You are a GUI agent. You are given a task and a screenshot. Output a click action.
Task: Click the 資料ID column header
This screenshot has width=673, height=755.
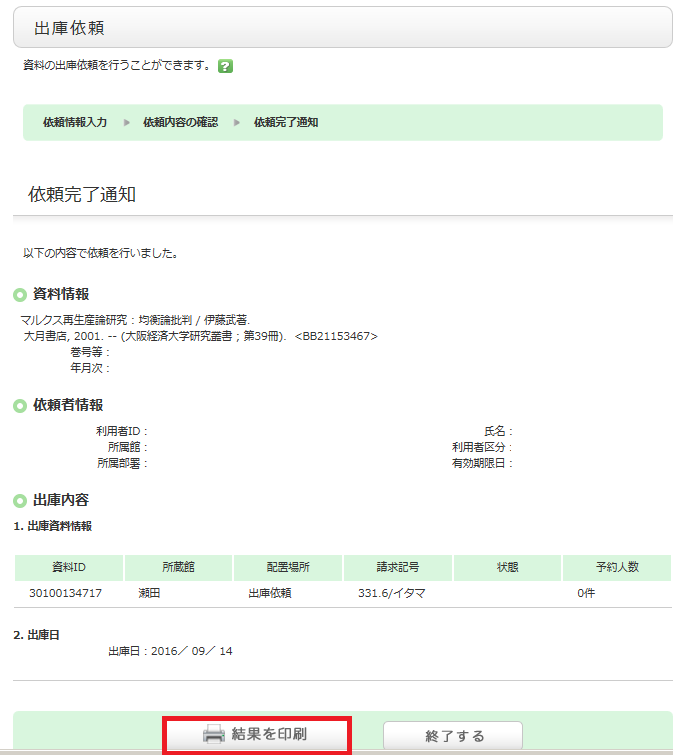click(x=69, y=567)
